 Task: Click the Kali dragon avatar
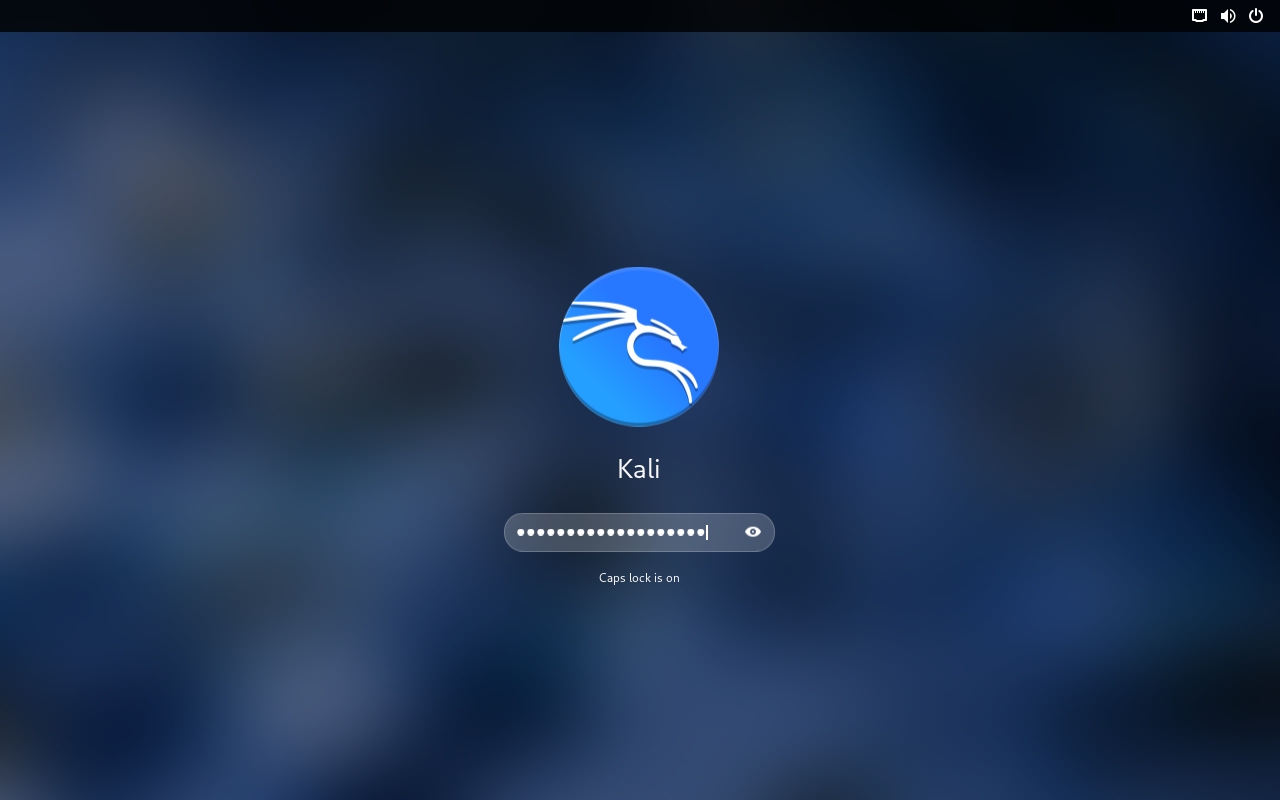pos(639,346)
